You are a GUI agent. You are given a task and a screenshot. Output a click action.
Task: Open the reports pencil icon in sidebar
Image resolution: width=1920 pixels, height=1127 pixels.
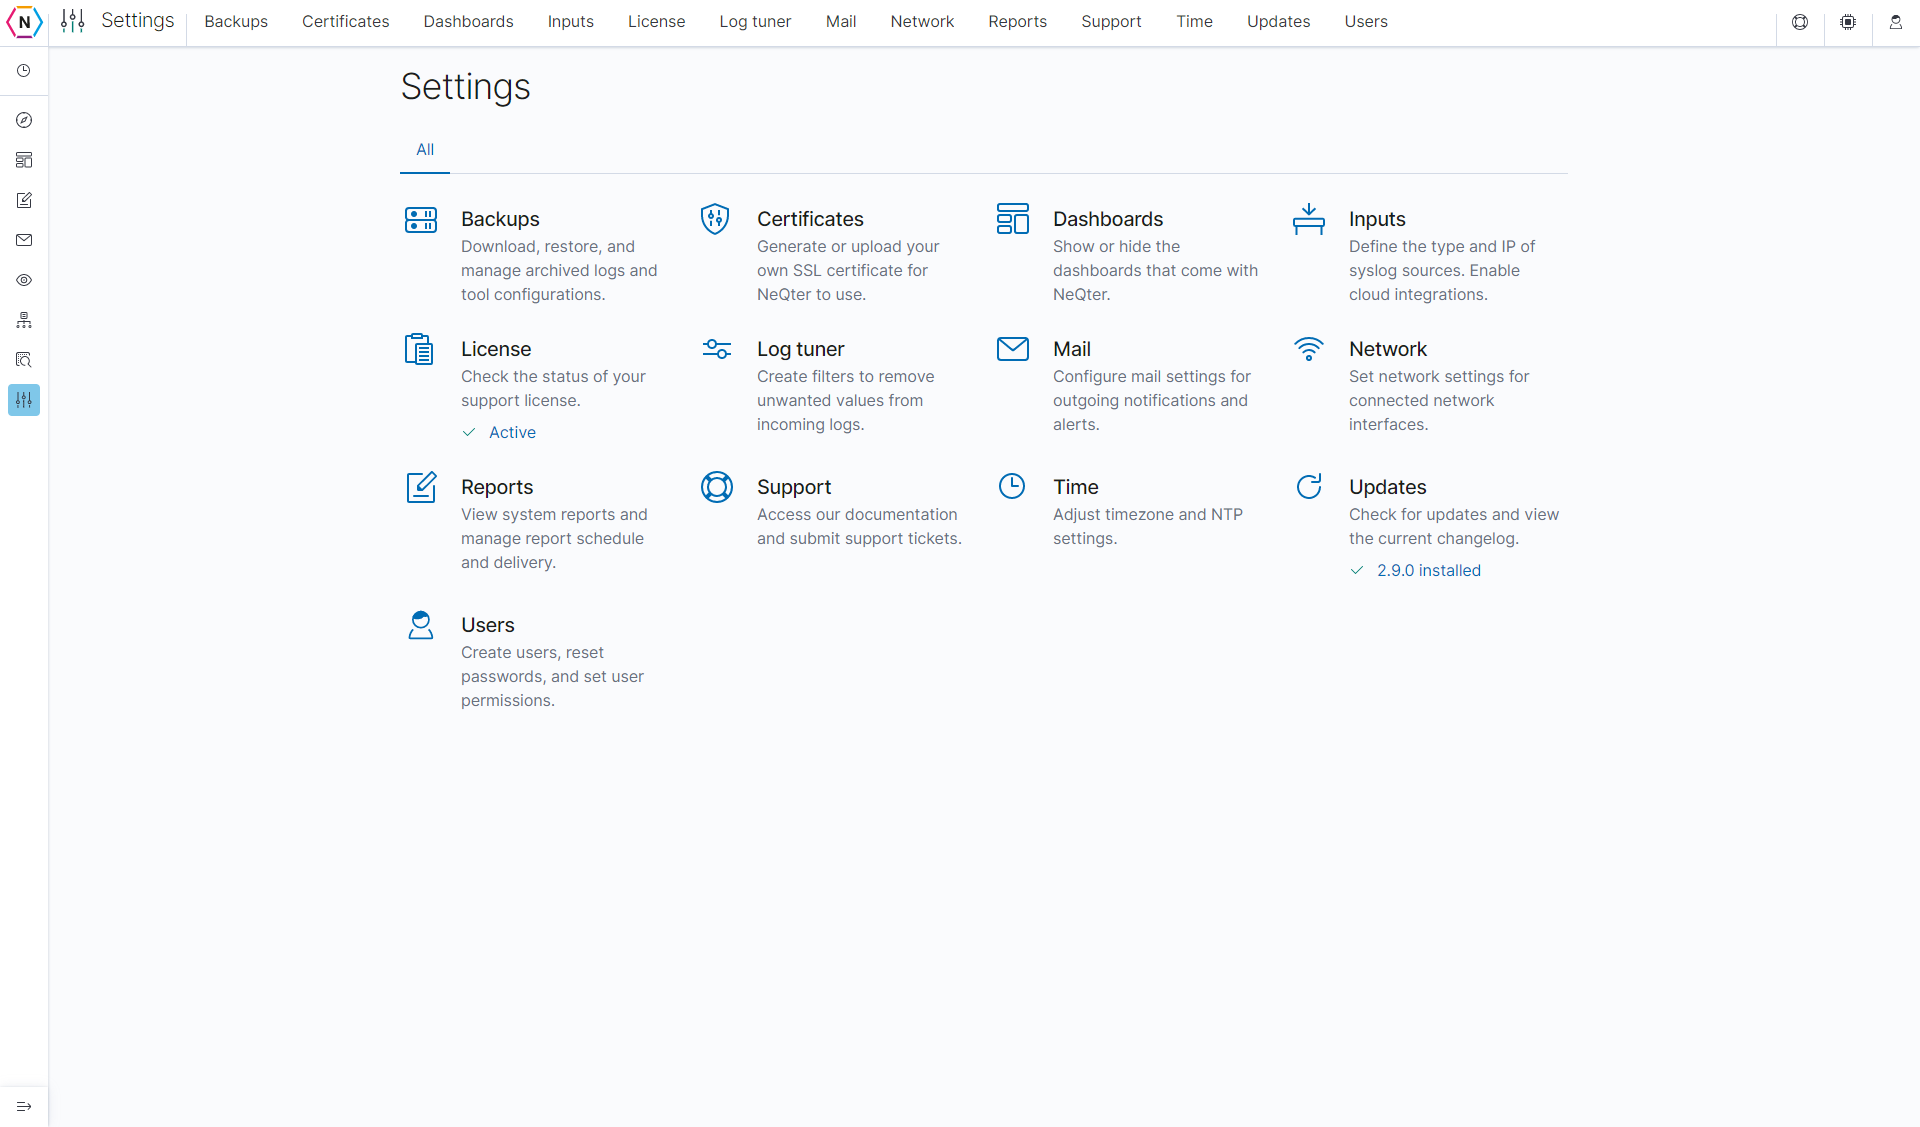(x=24, y=200)
